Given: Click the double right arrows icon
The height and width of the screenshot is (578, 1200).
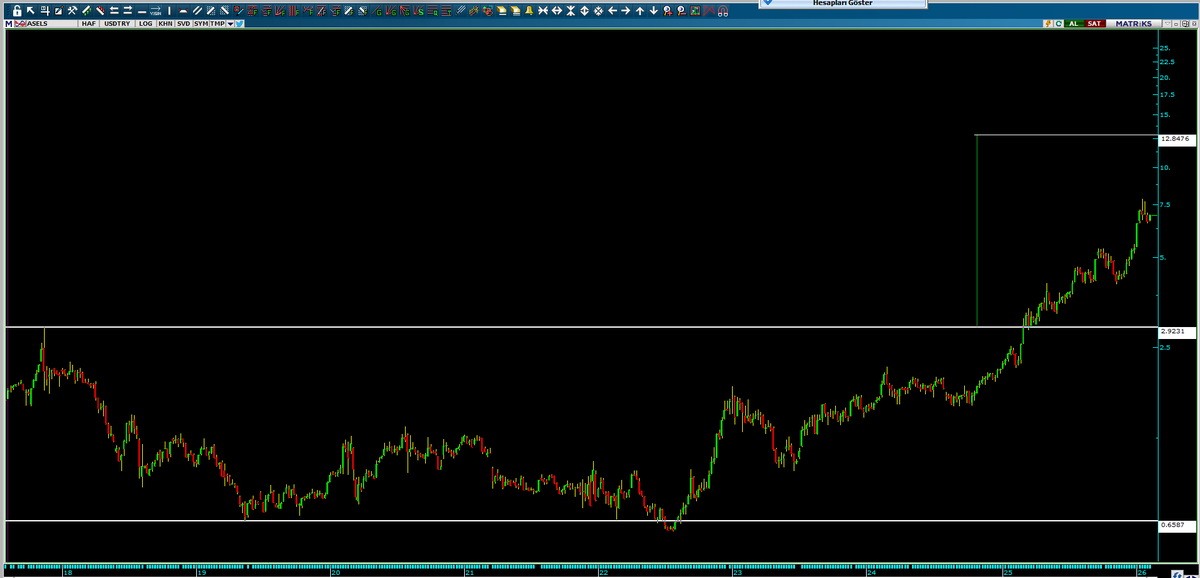Looking at the screenshot, I should (128, 11).
